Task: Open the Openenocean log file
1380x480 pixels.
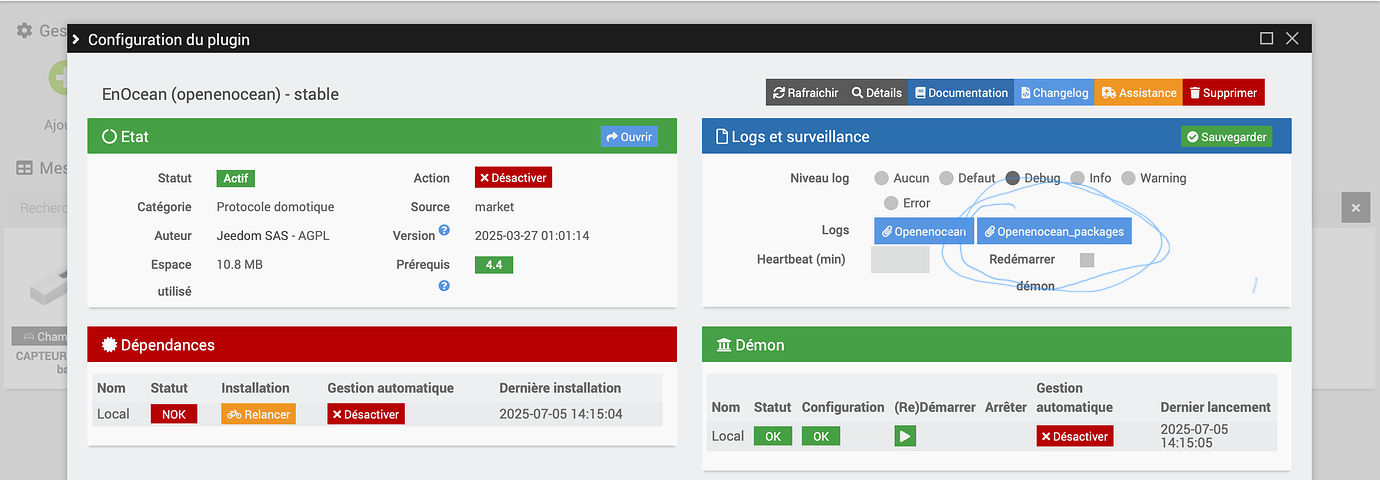Action: pos(923,231)
